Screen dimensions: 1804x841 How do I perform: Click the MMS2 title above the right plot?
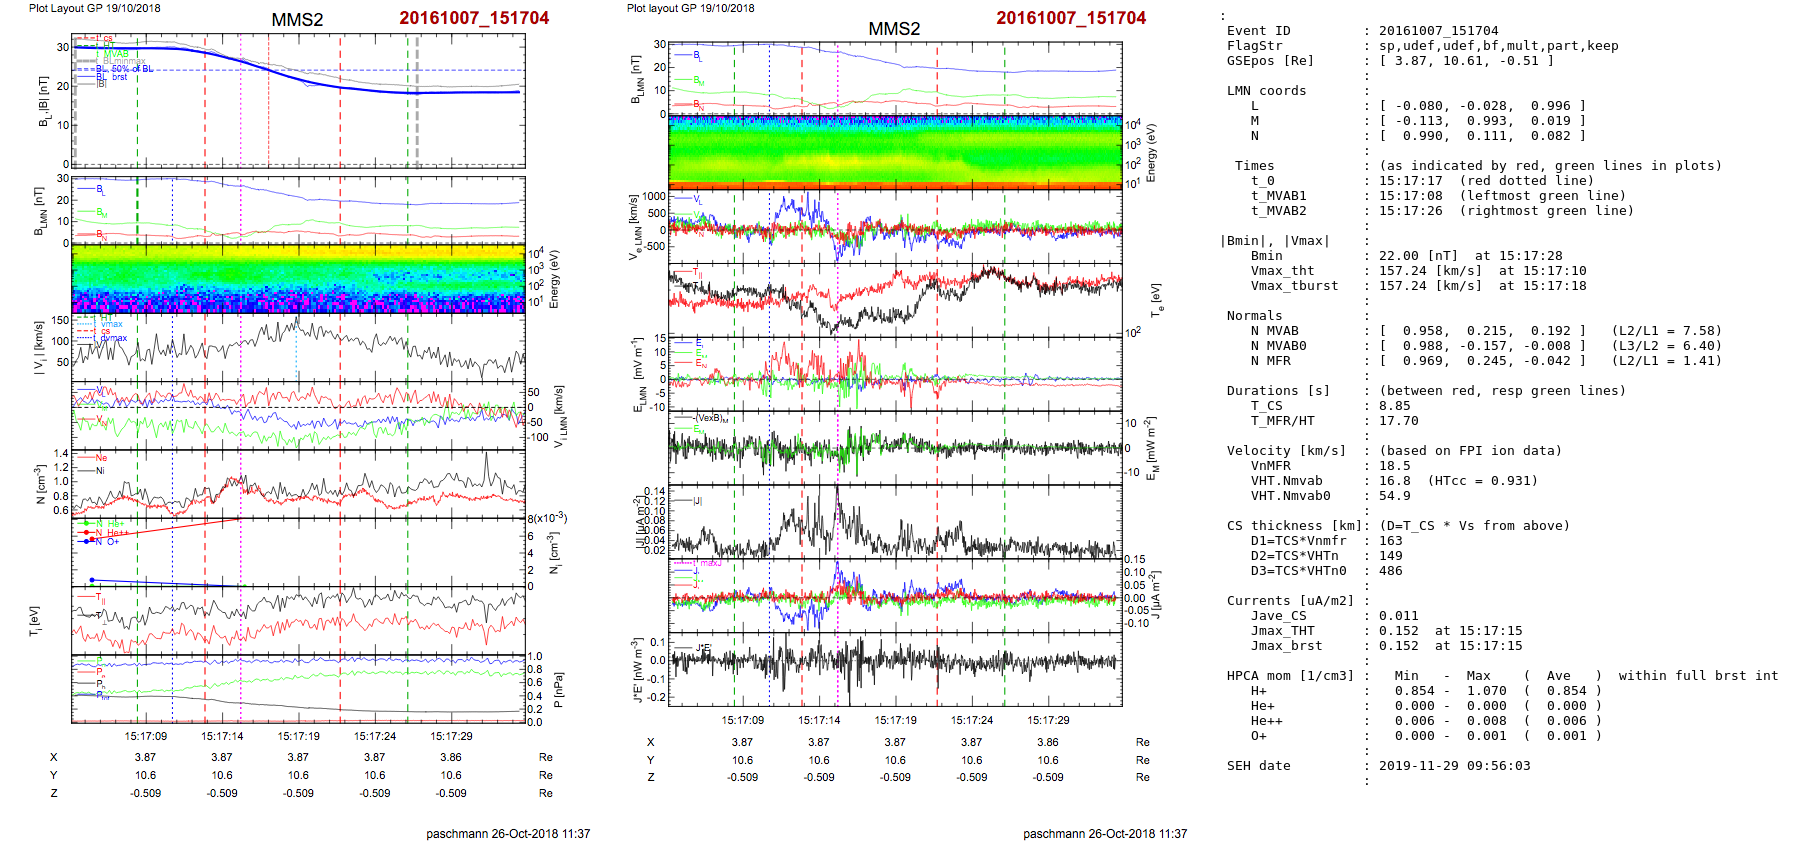tap(894, 29)
